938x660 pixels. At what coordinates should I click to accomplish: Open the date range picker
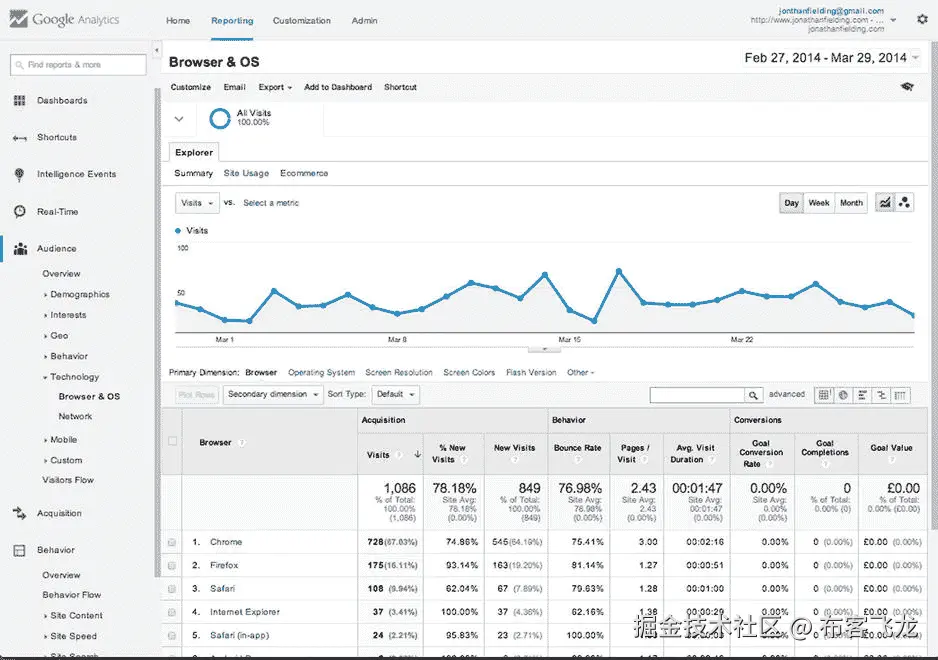pos(832,58)
